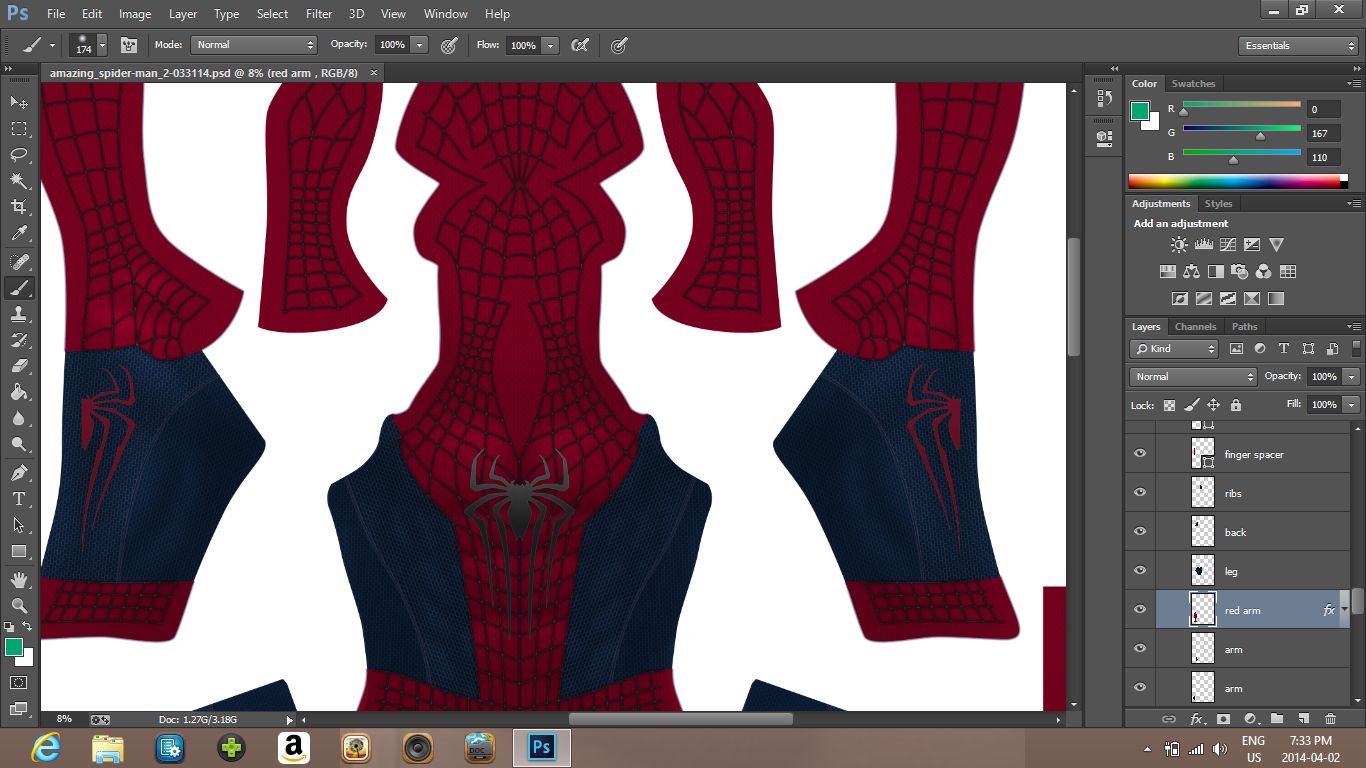Select the Dodge tool
1366x768 pixels.
(x=19, y=444)
